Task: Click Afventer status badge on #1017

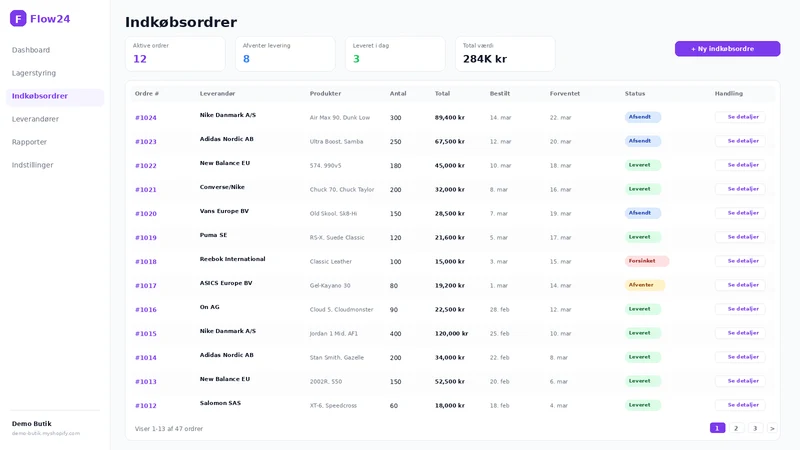Action: [x=644, y=285]
